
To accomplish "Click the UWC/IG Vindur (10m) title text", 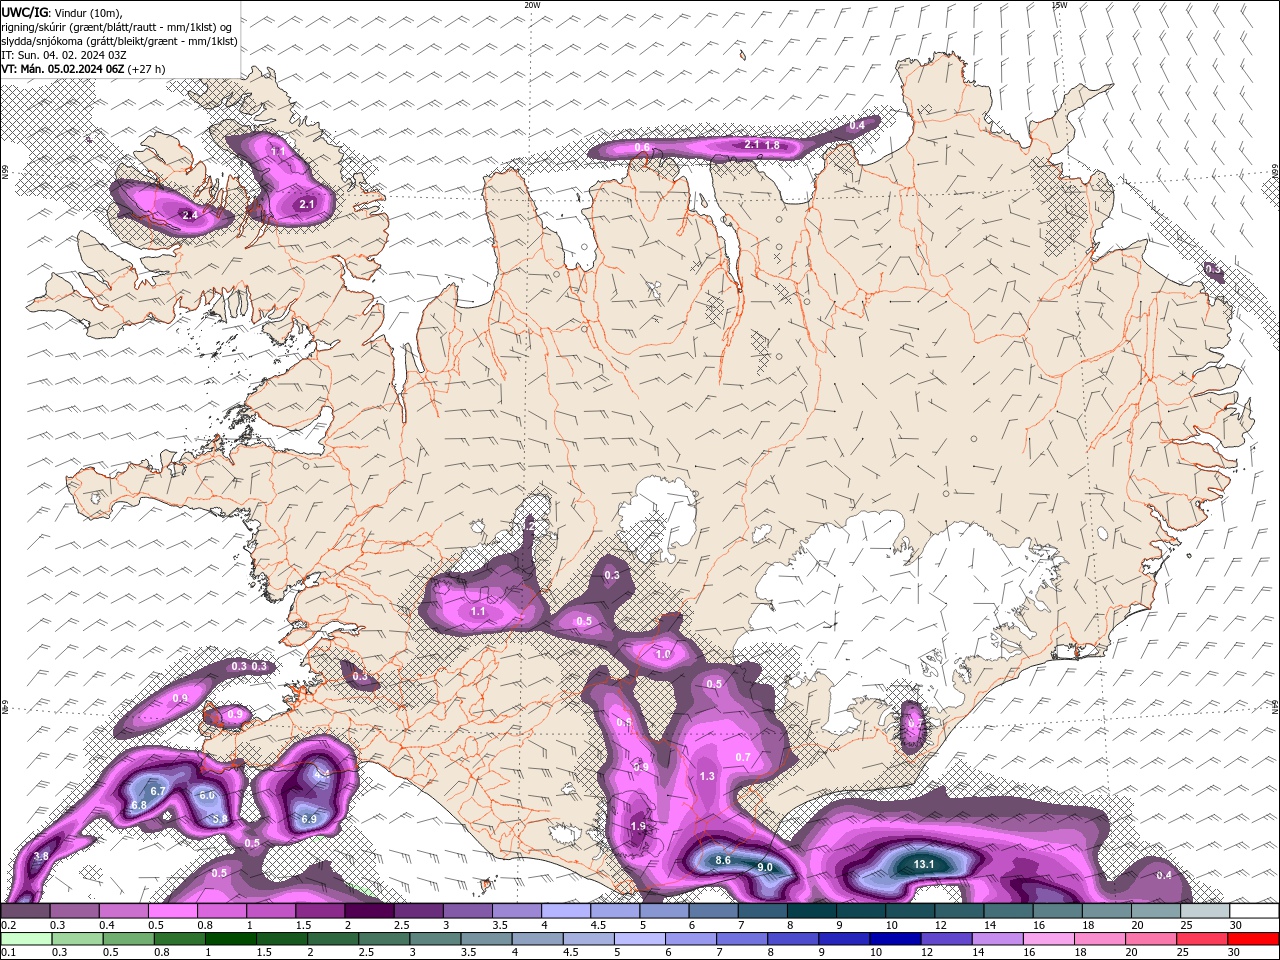I will 61,12.
